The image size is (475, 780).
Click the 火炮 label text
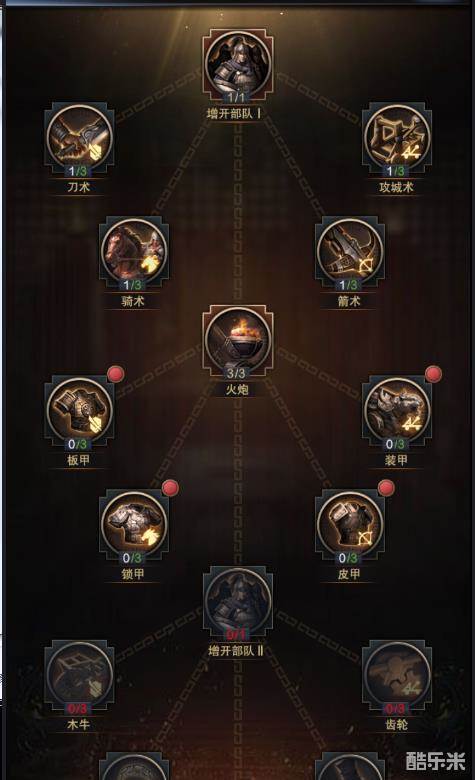pyautogui.click(x=237, y=390)
